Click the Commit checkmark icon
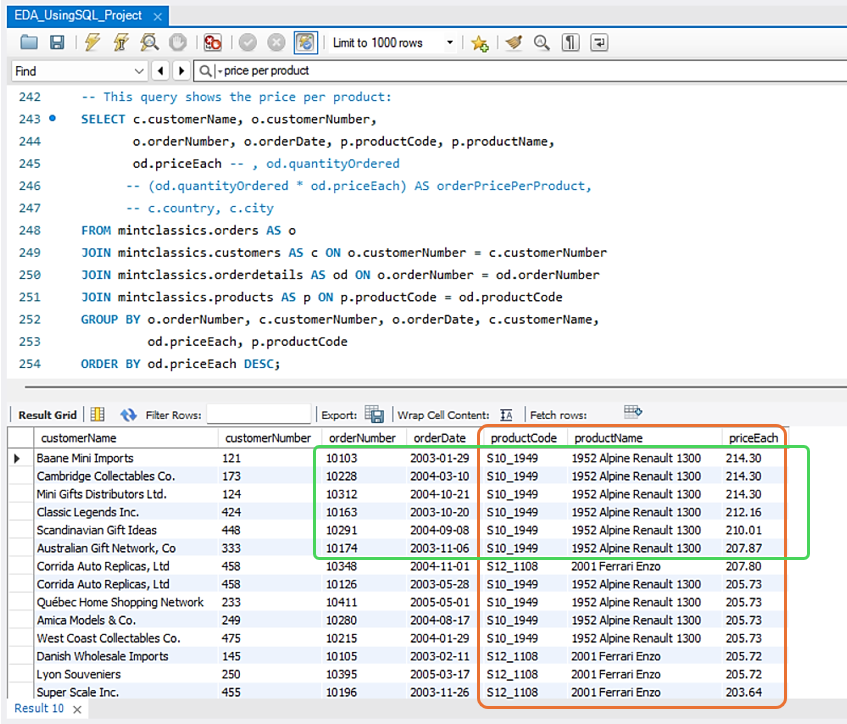This screenshot has height=724, width=847. 248,42
